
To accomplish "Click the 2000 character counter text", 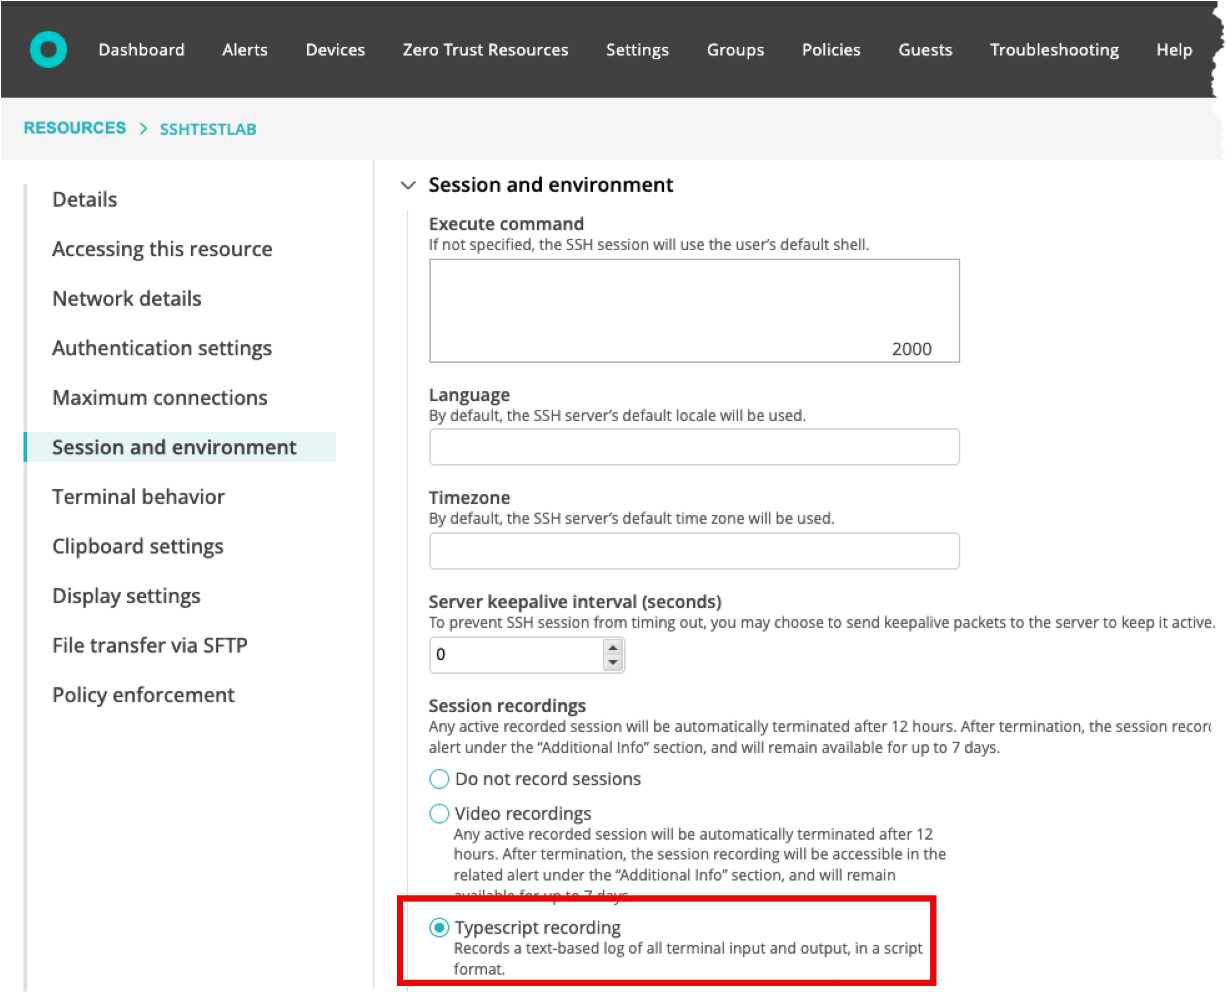I will 911,349.
